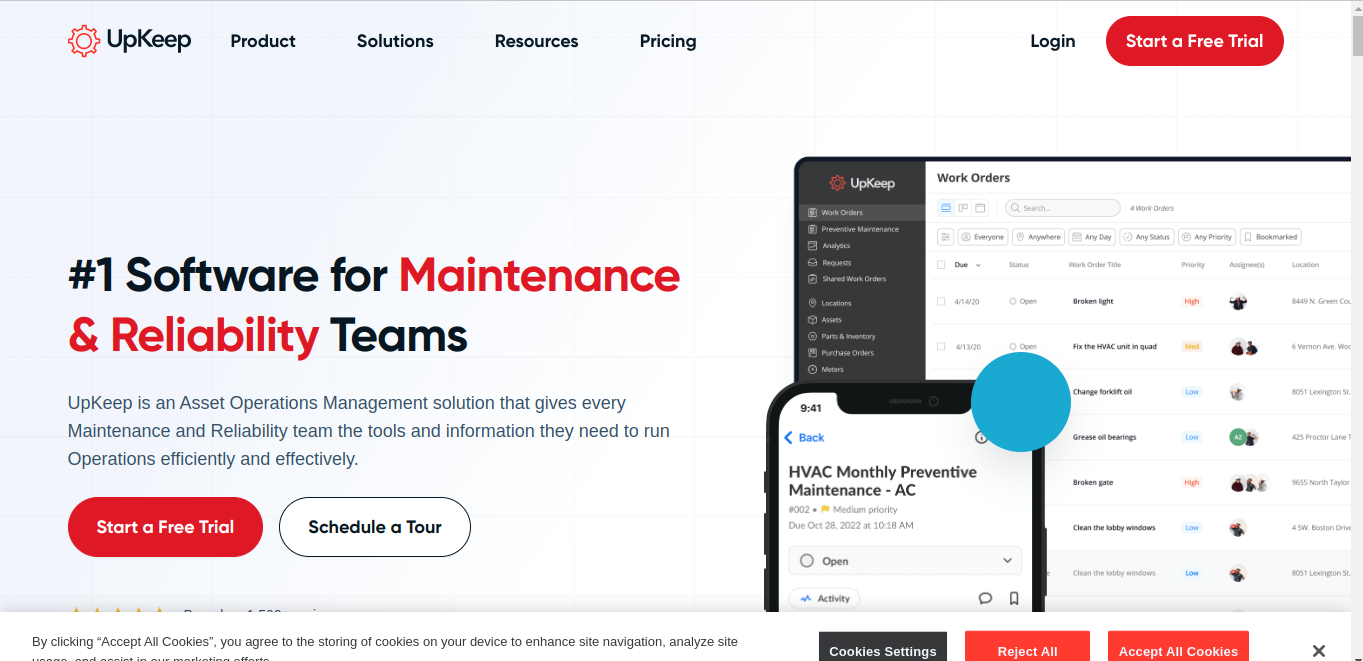The height and width of the screenshot is (661, 1363).
Task: Open the Anywhere location filter
Action: pos(1038,237)
